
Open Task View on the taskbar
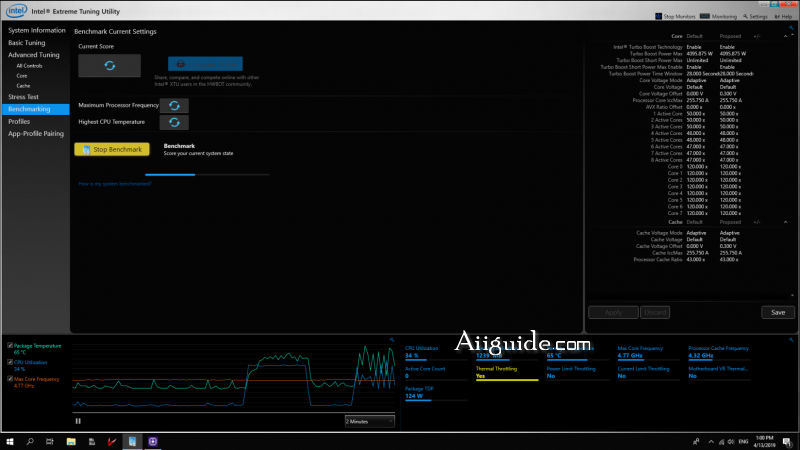(49, 441)
